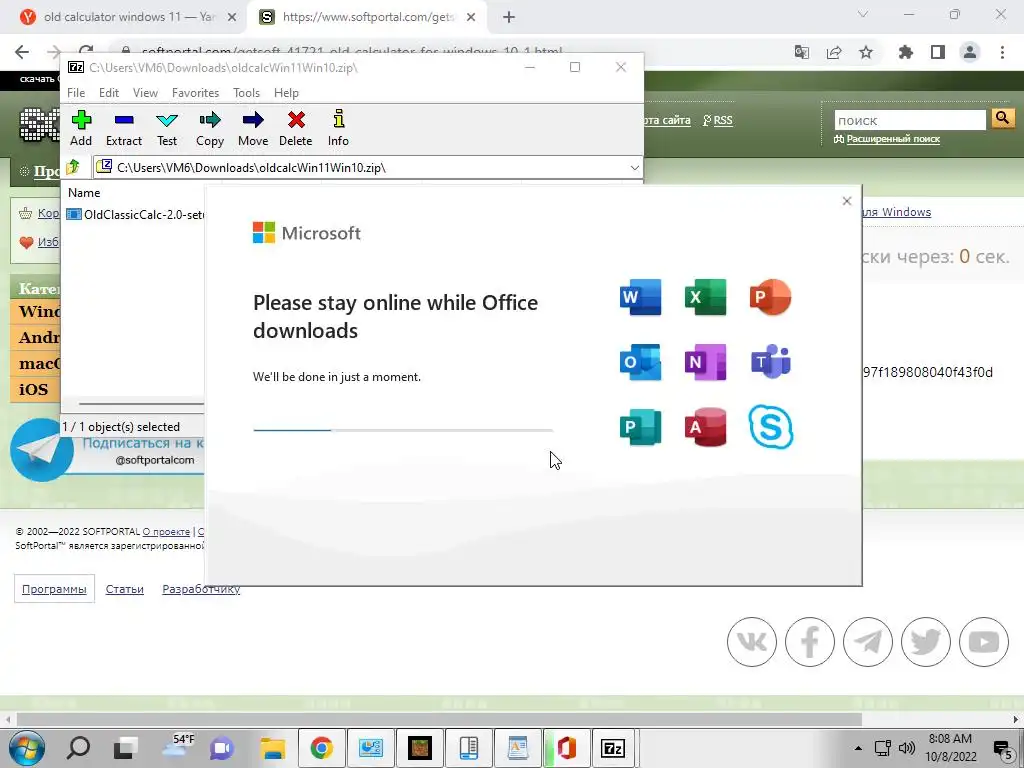This screenshot has width=1024, height=768.
Task: Click the Outlook icon in Office installer
Action: (x=640, y=362)
